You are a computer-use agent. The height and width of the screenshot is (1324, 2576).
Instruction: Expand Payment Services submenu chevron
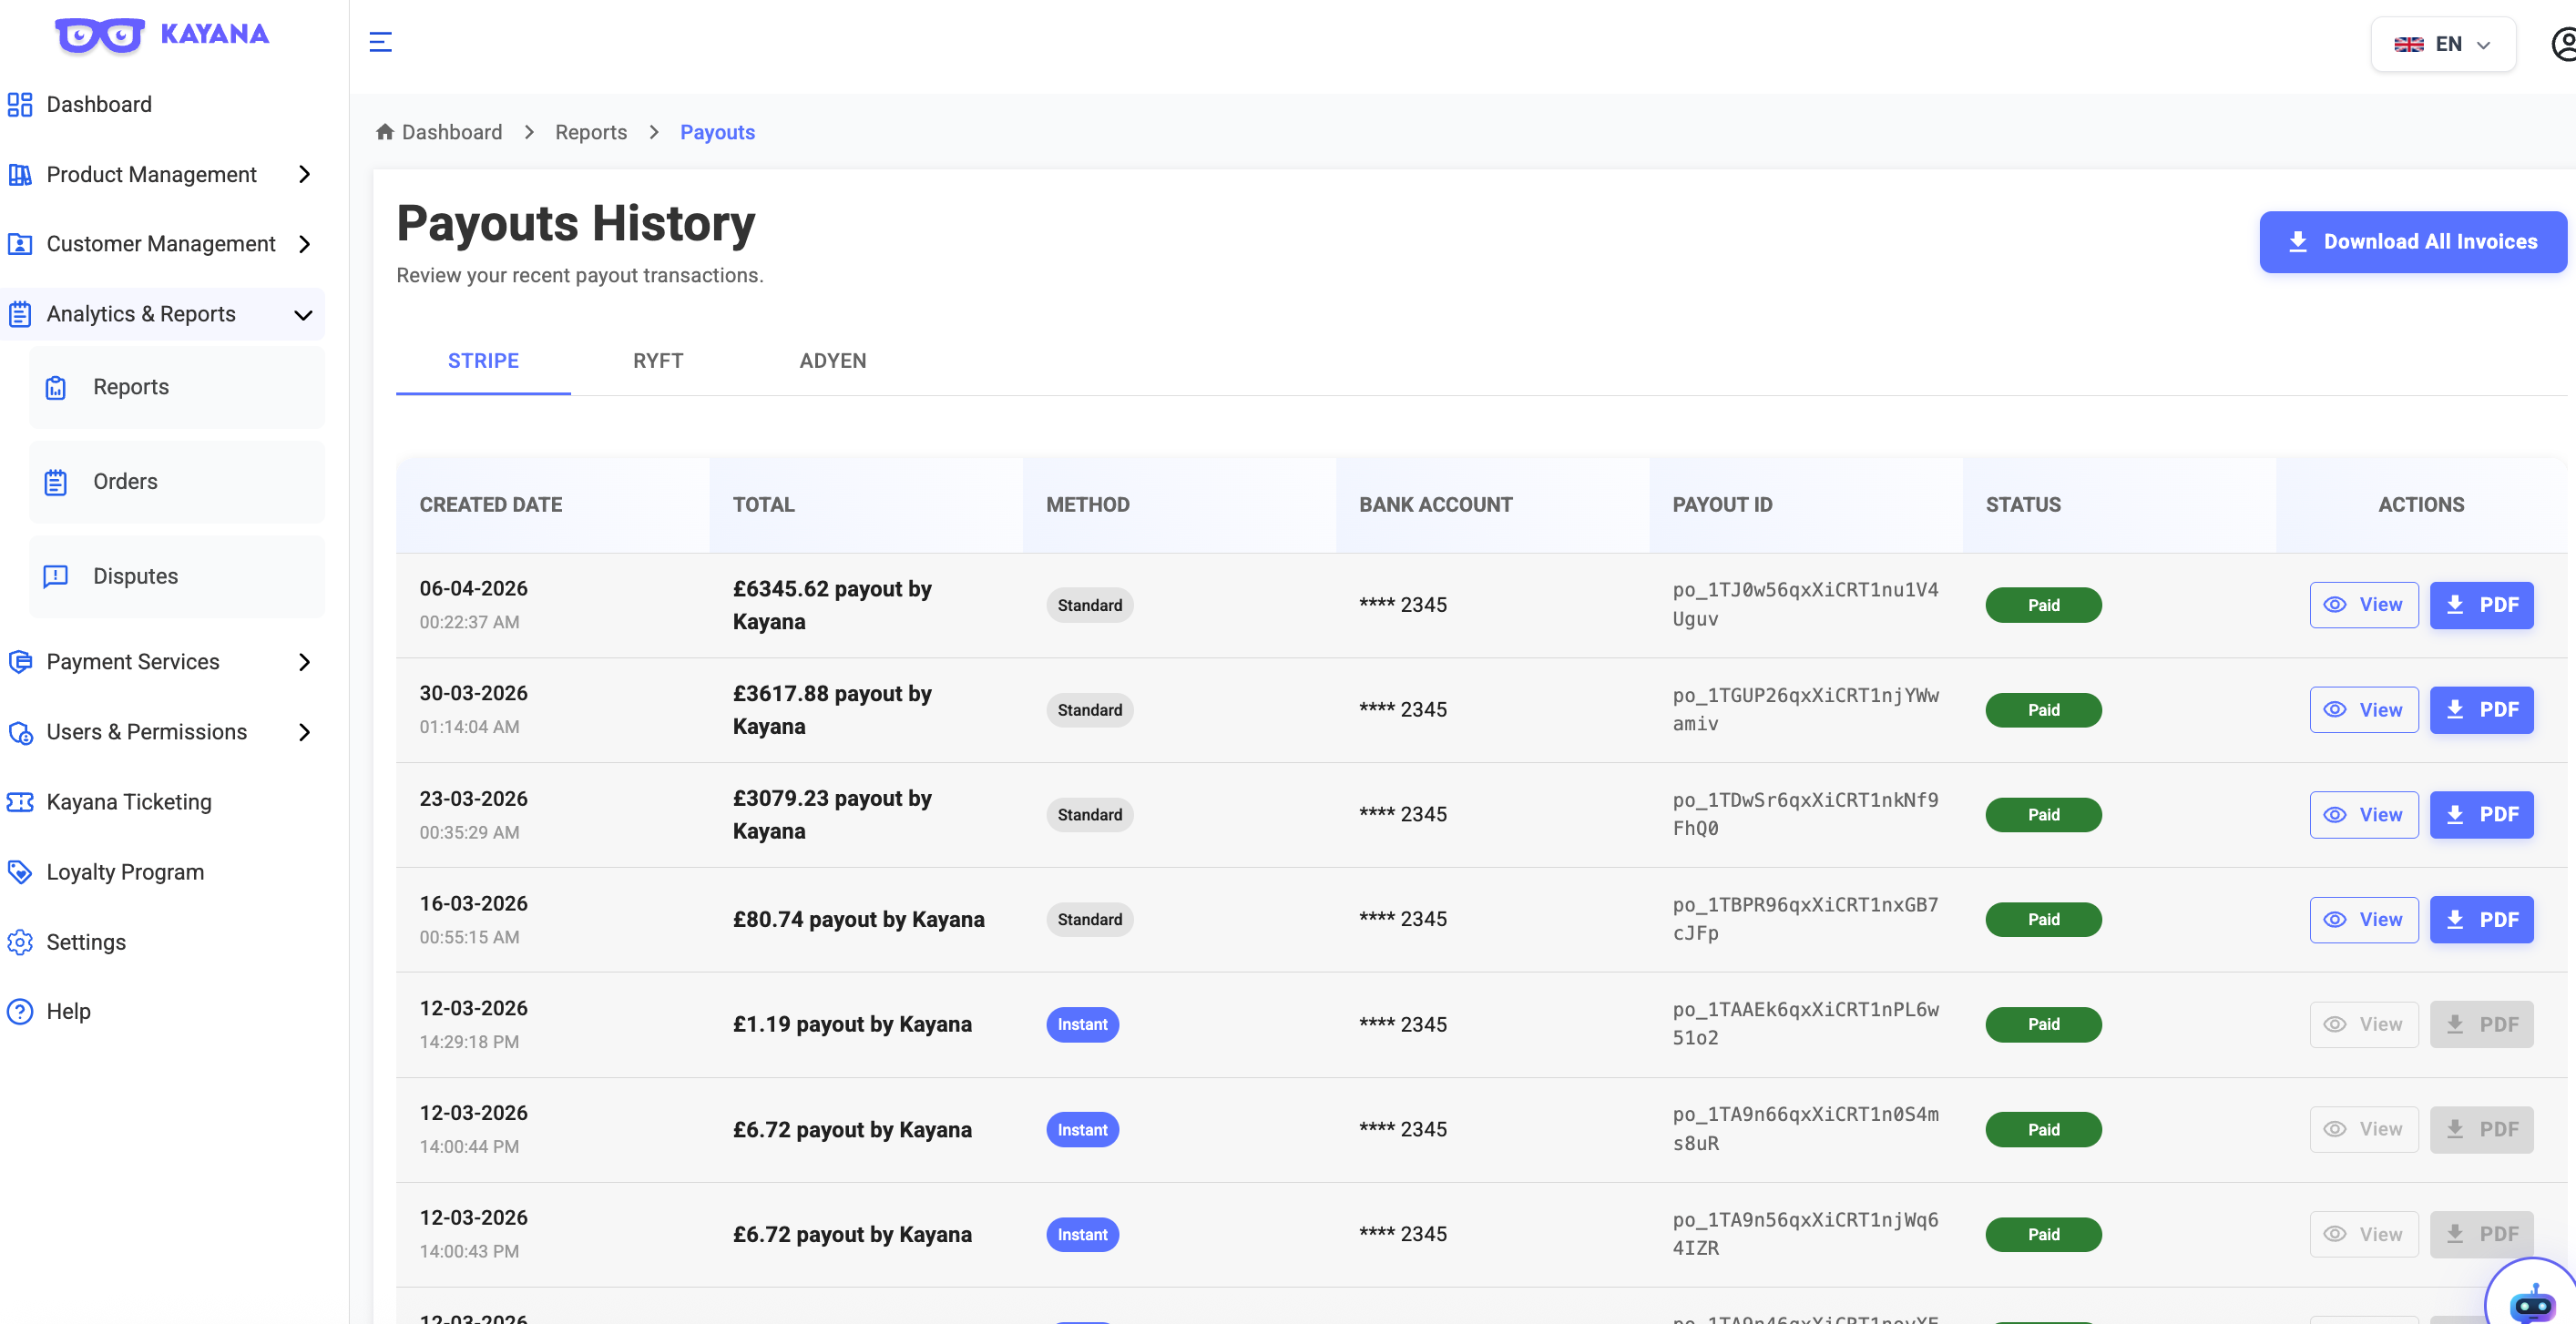(305, 662)
